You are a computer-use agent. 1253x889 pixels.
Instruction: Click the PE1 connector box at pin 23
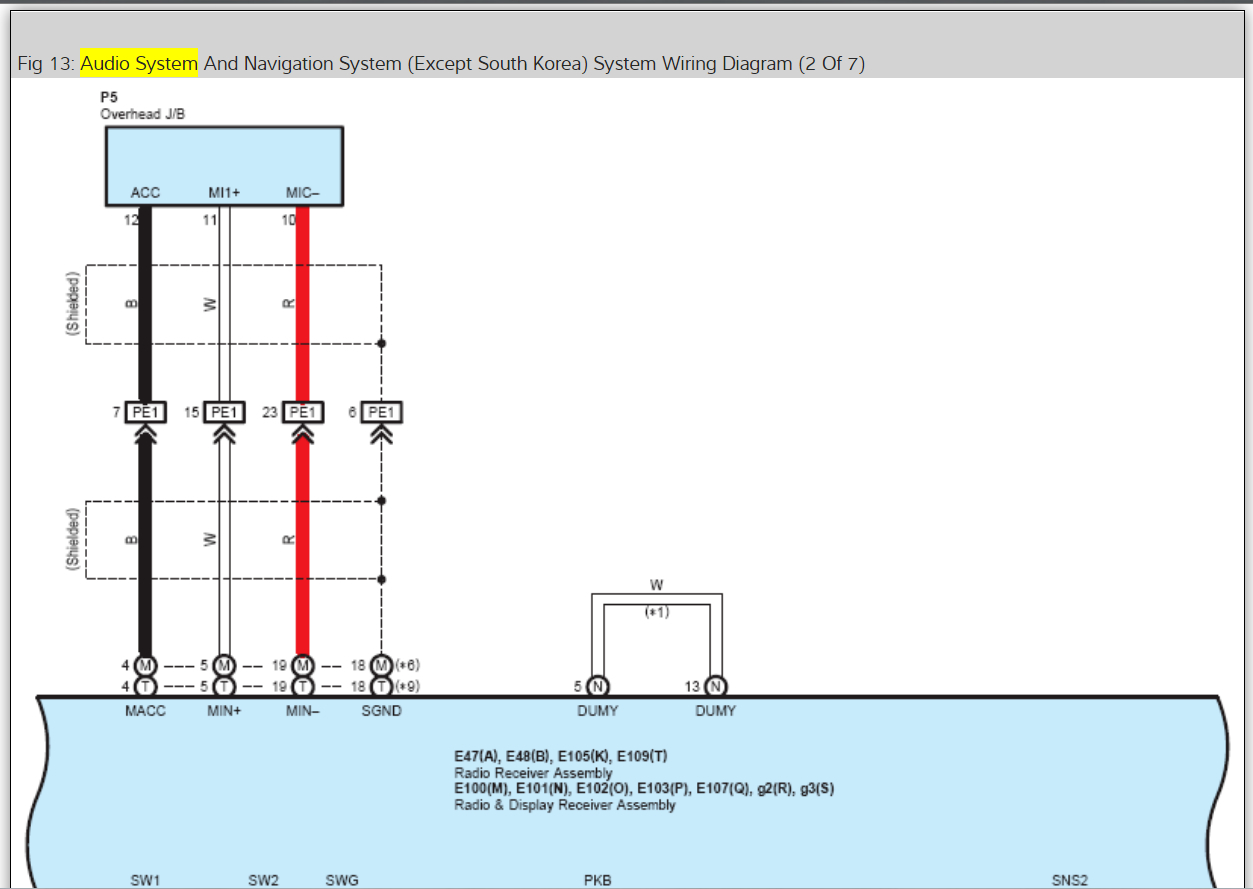[303, 412]
